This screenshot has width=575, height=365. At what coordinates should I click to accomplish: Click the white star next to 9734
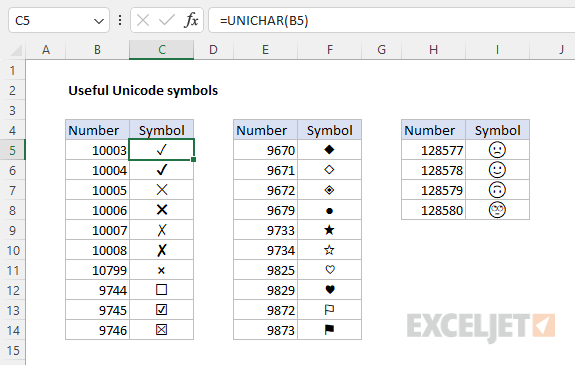[329, 250]
